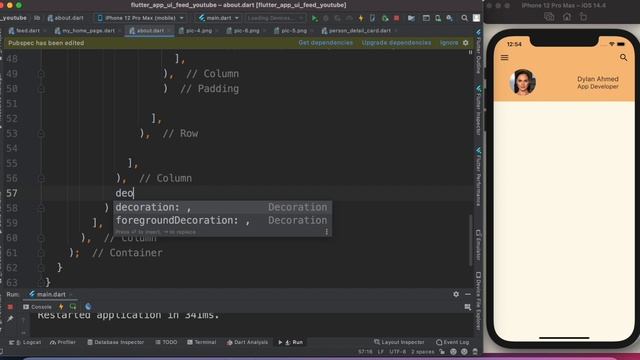Trigger Flutter hot reload lightning icon in toolbar

pos(361,18)
